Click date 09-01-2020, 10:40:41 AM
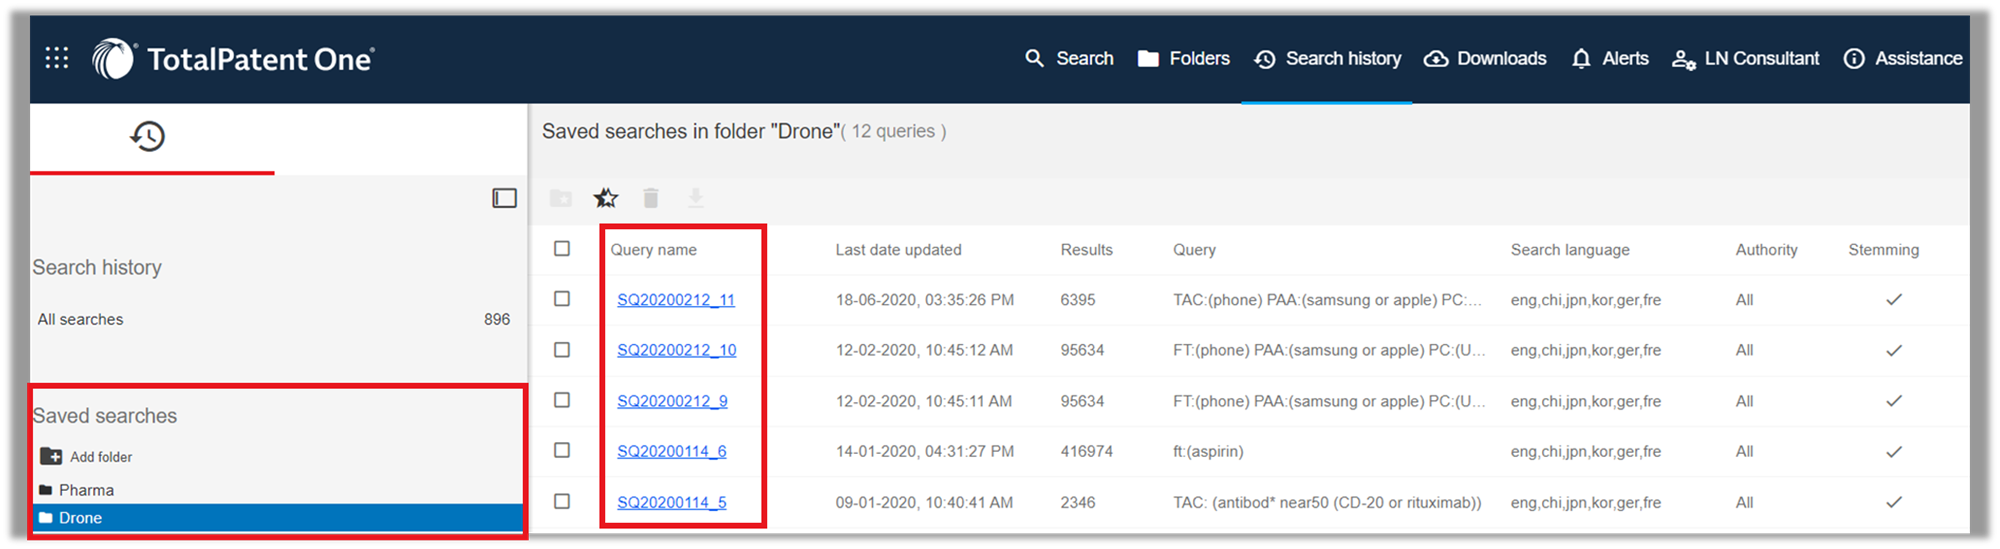The width and height of the screenshot is (2000, 549). click(x=925, y=502)
